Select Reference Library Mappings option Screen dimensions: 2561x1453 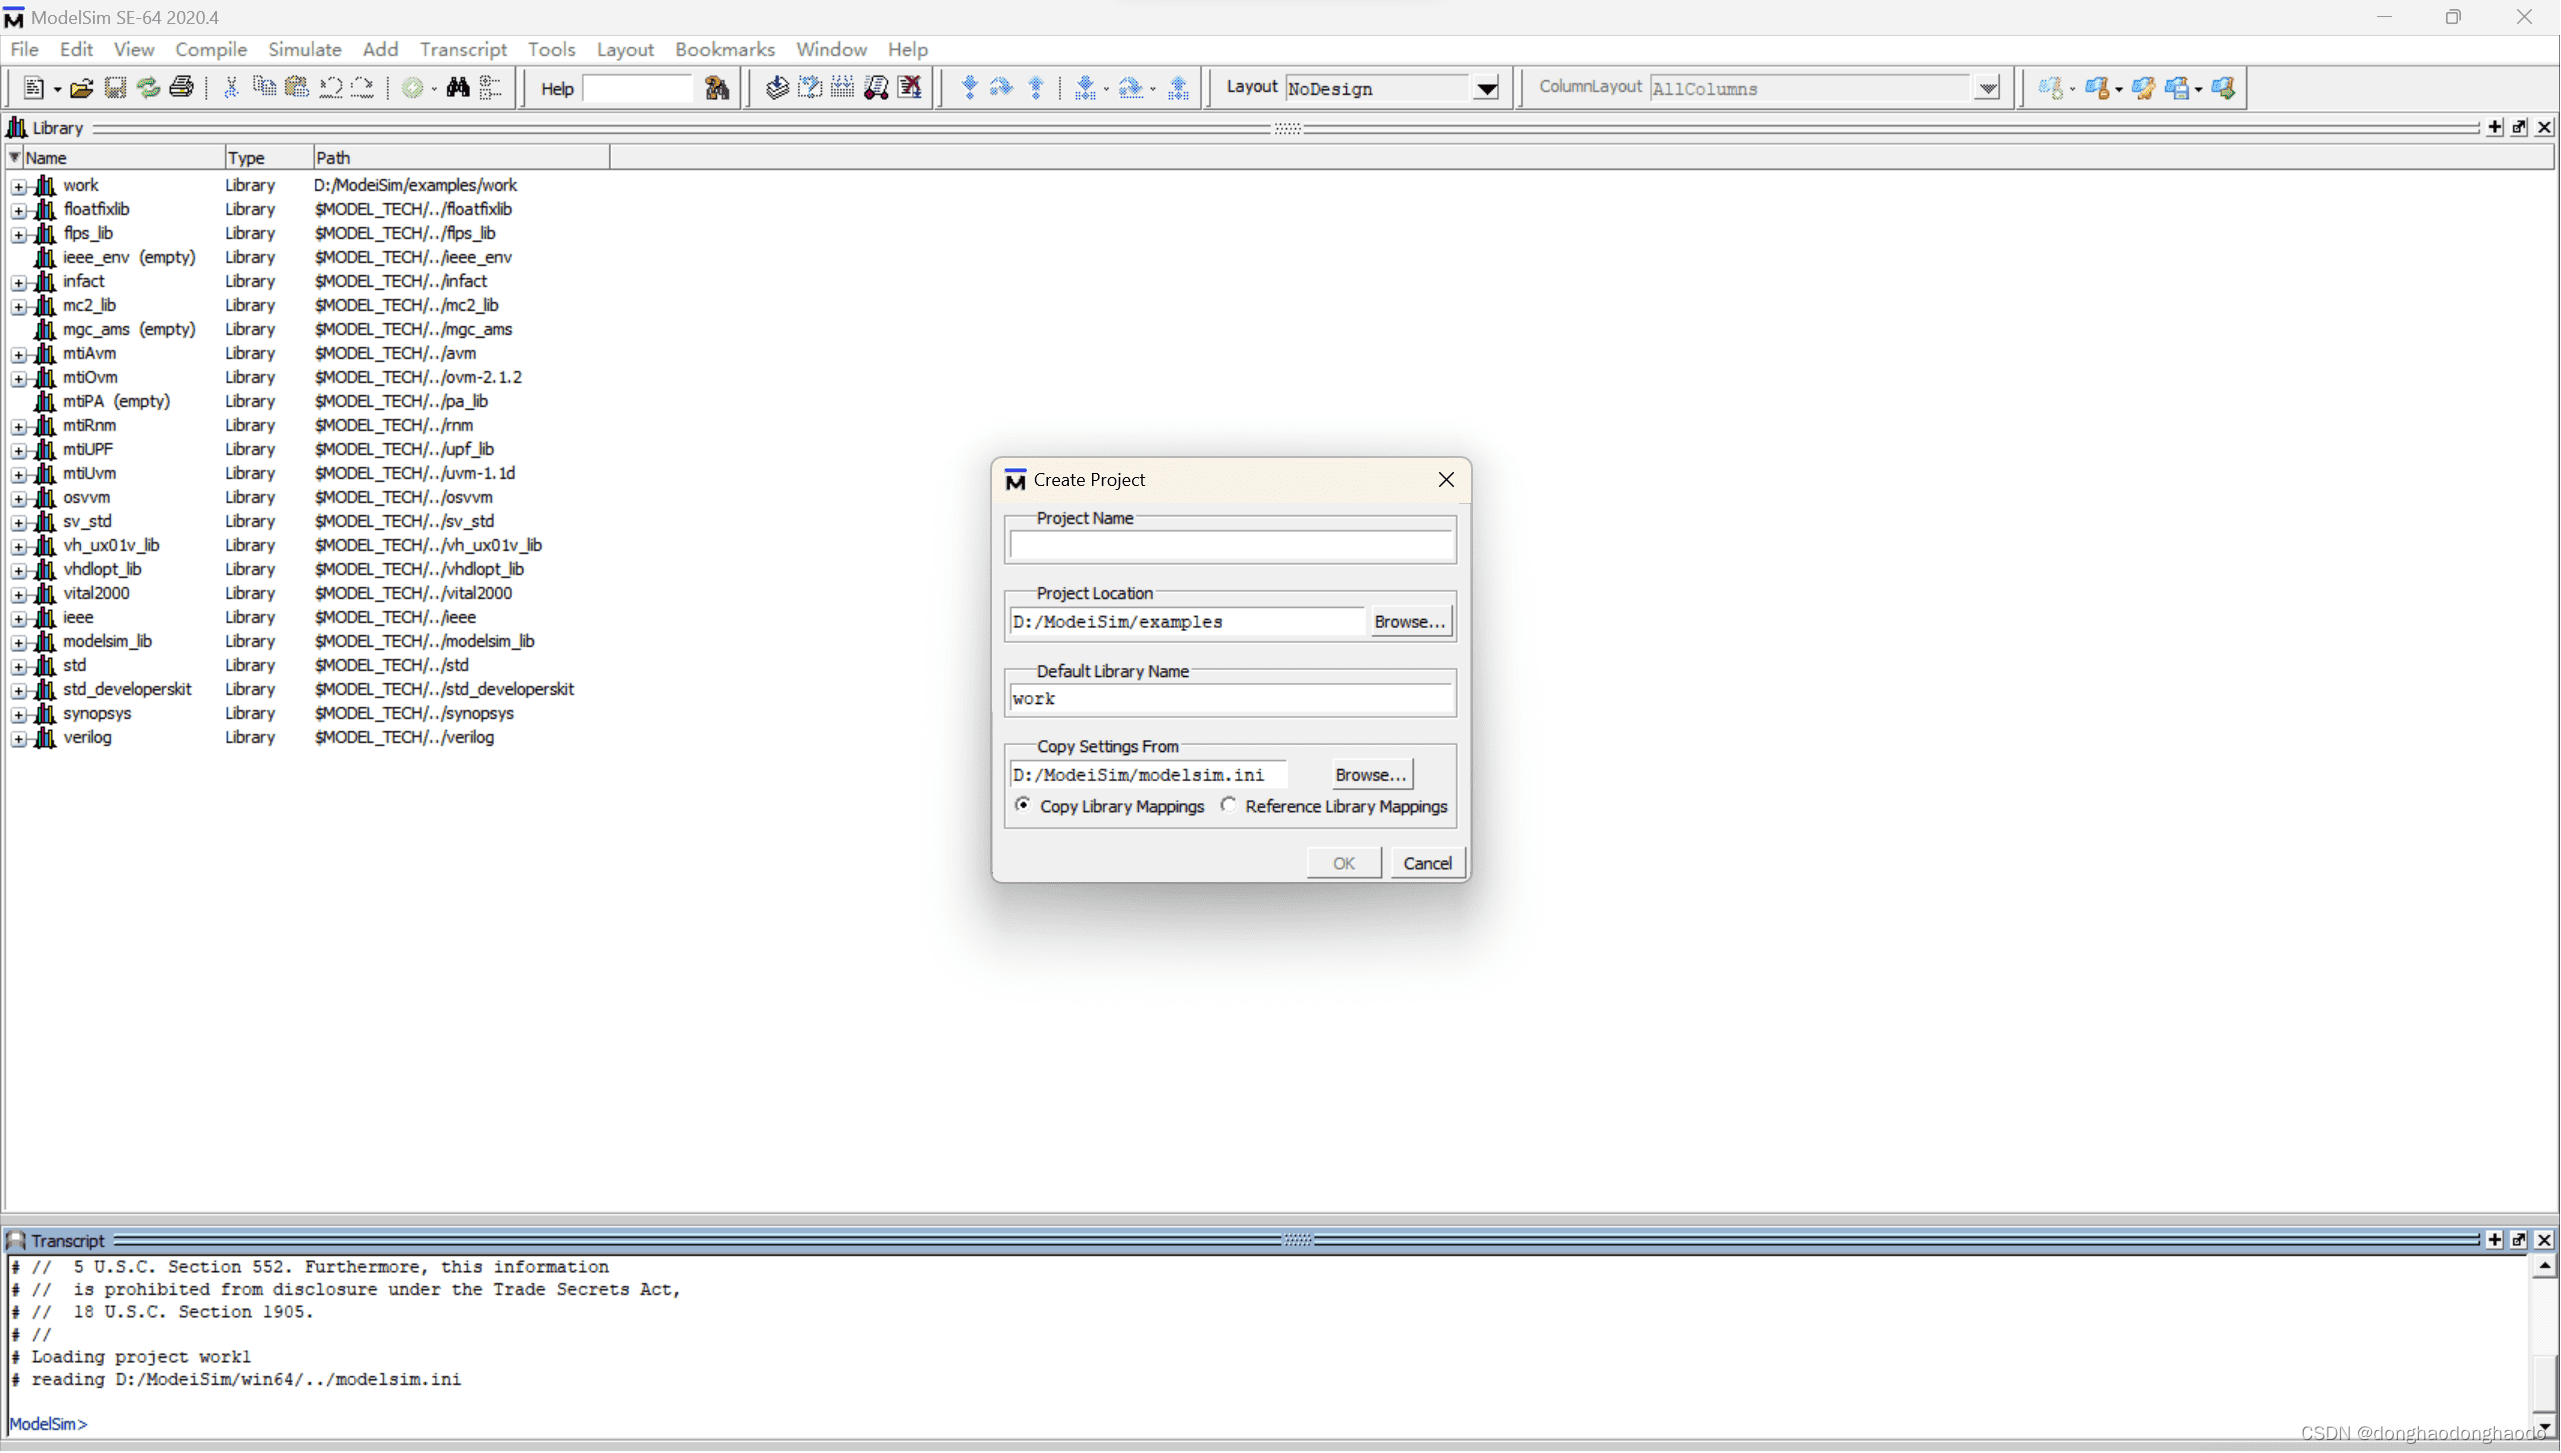(x=1228, y=806)
